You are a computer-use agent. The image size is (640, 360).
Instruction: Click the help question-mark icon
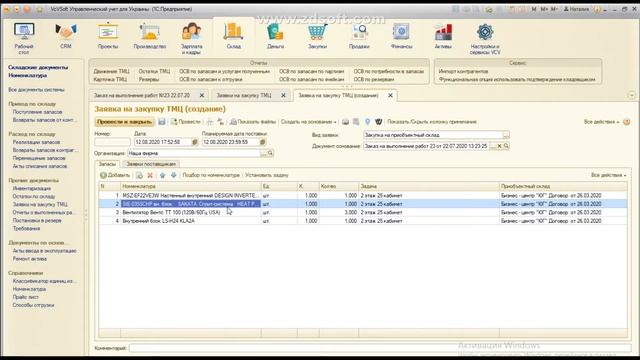tap(627, 122)
